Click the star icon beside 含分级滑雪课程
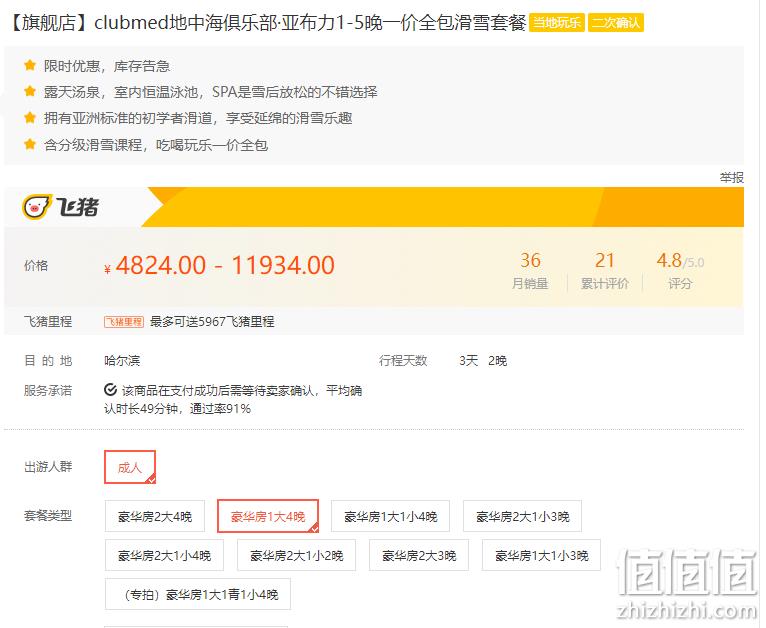766x628 pixels. [30, 144]
